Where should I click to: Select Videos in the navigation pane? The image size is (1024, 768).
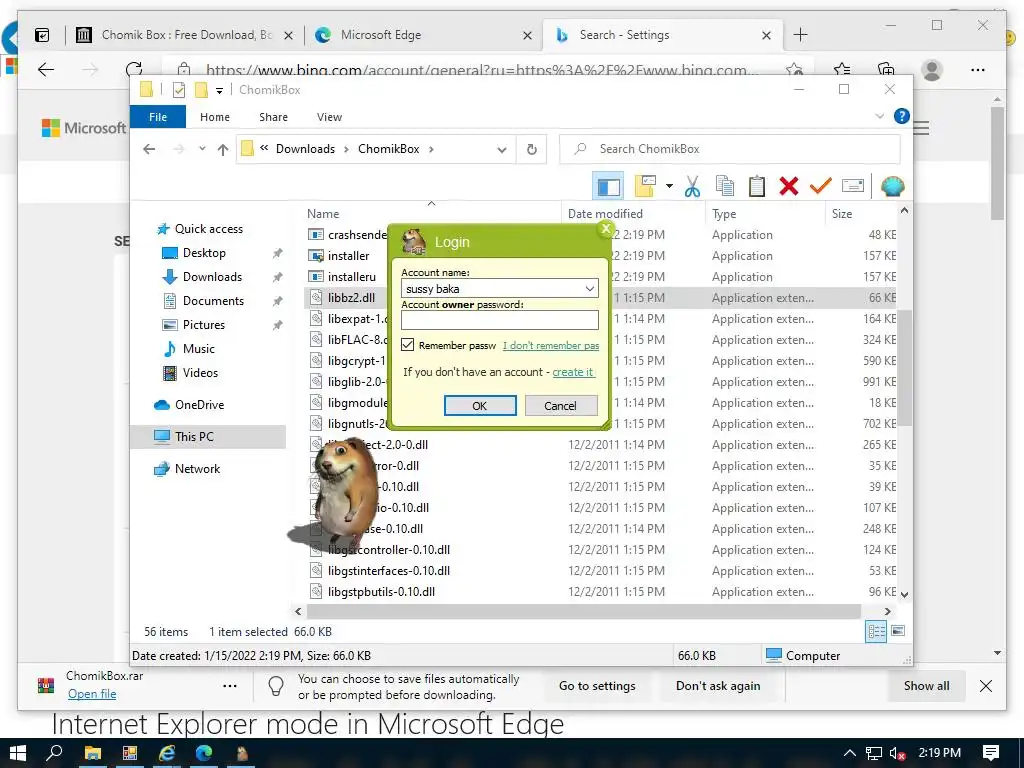coord(200,373)
